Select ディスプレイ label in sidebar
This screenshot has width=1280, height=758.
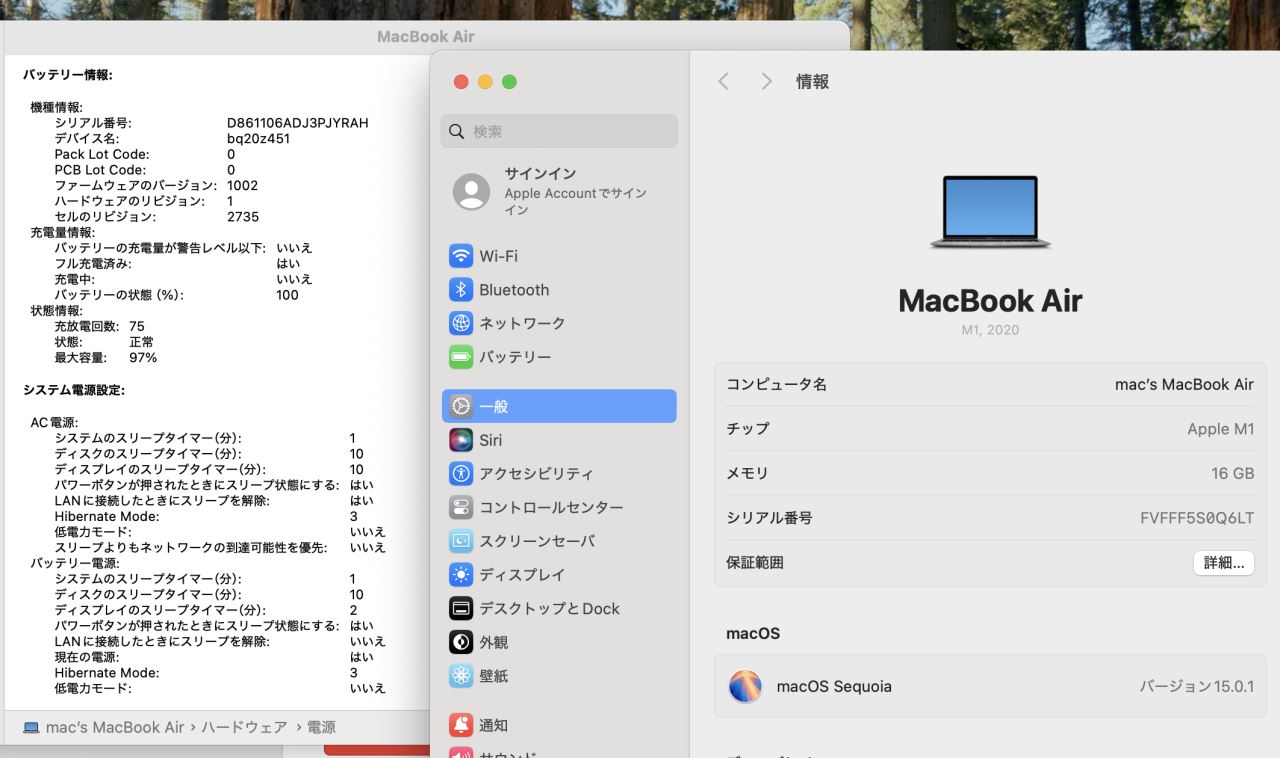522,575
